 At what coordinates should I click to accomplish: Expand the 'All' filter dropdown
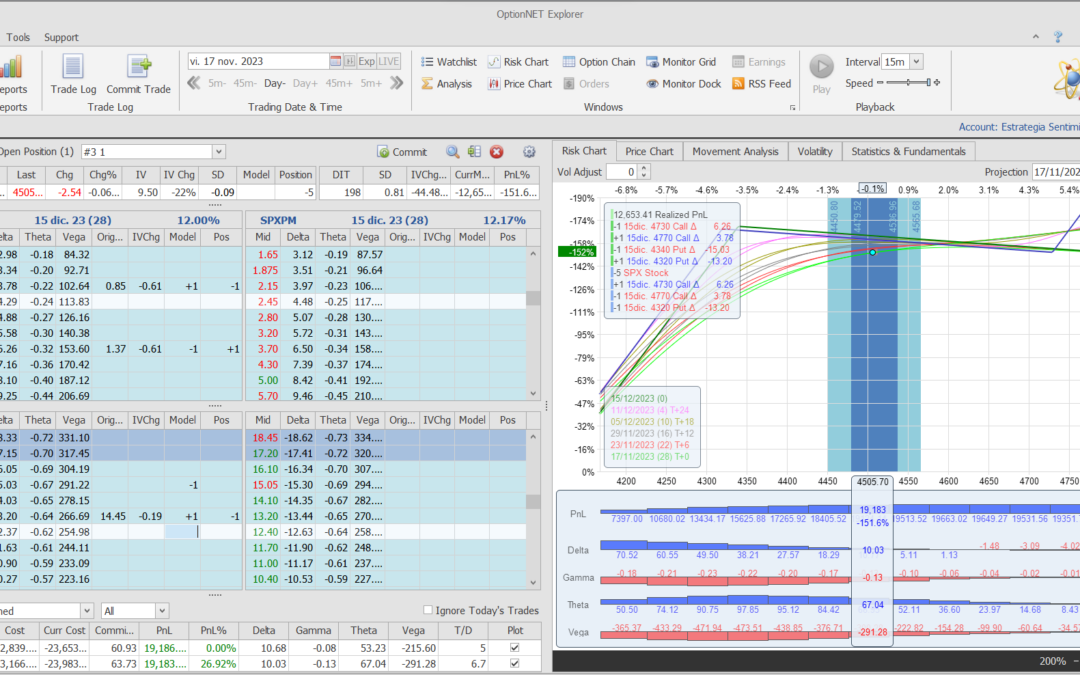(x=162, y=611)
